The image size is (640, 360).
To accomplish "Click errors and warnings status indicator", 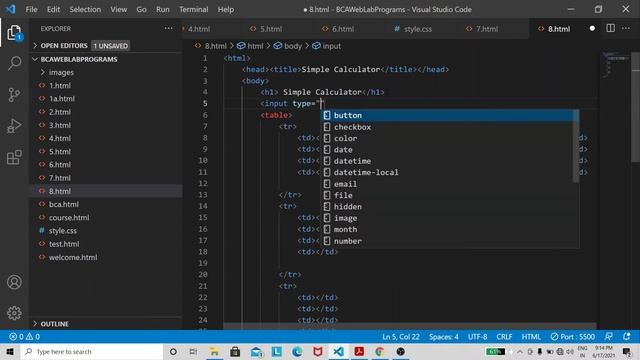I will point(24,337).
